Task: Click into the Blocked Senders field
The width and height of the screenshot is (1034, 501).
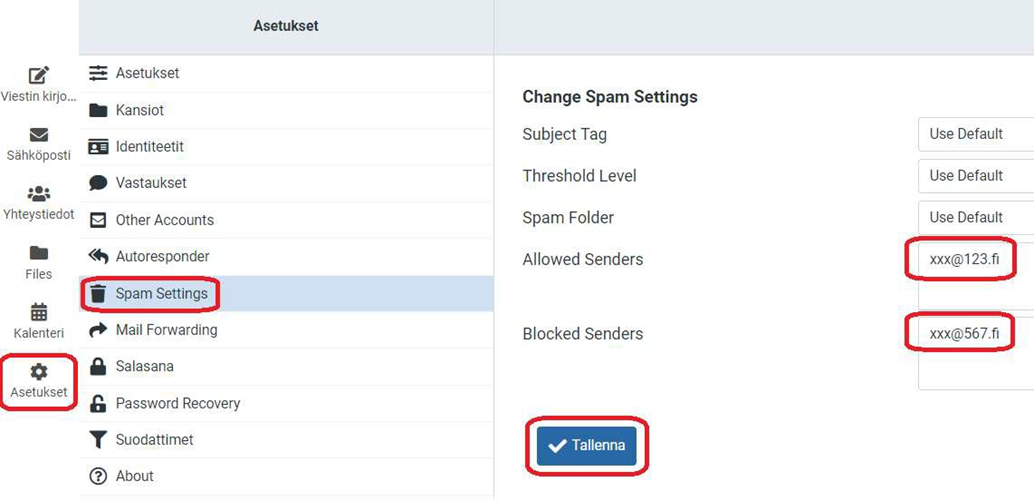Action: (975, 350)
